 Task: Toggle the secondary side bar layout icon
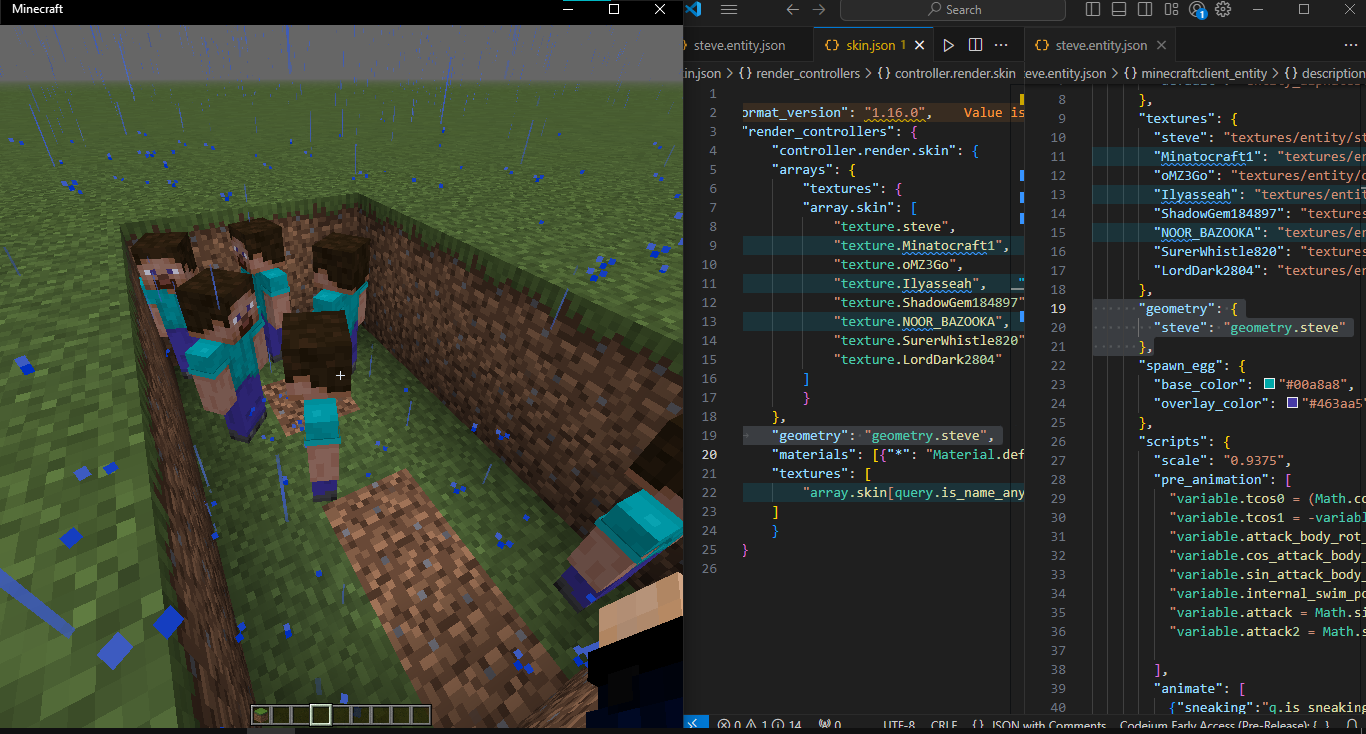pos(1145,9)
